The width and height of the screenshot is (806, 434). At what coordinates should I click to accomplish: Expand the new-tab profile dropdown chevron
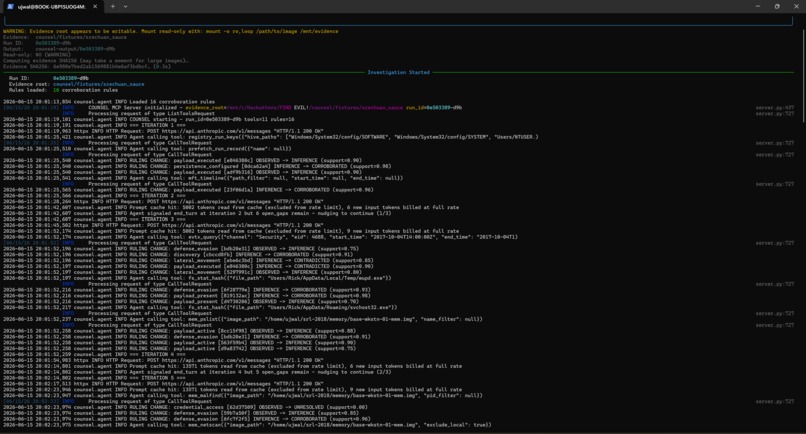[125, 7]
